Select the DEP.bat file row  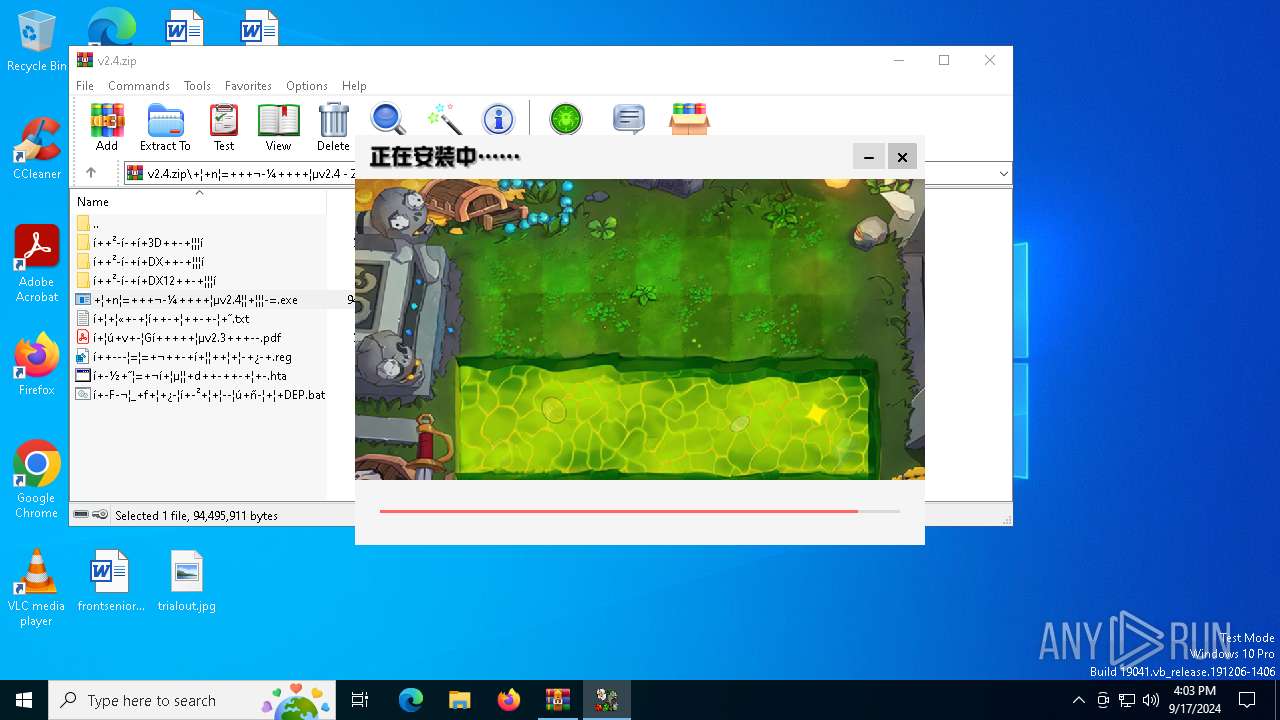pyautogui.click(x=198, y=395)
